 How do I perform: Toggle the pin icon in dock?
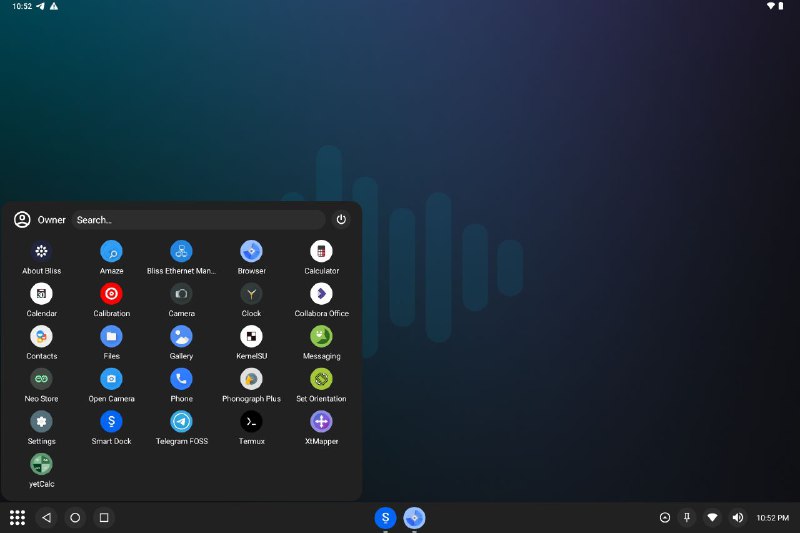pyautogui.click(x=687, y=518)
